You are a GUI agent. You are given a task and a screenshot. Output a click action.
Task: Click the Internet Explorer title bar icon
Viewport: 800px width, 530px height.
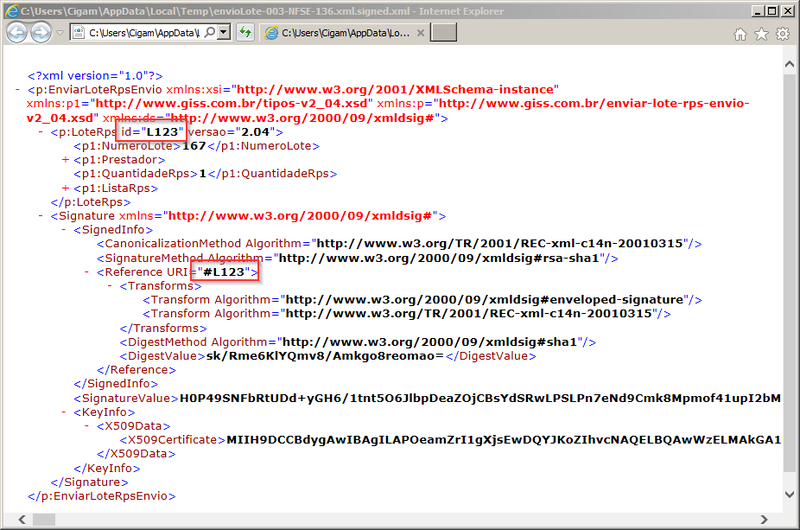click(x=11, y=11)
